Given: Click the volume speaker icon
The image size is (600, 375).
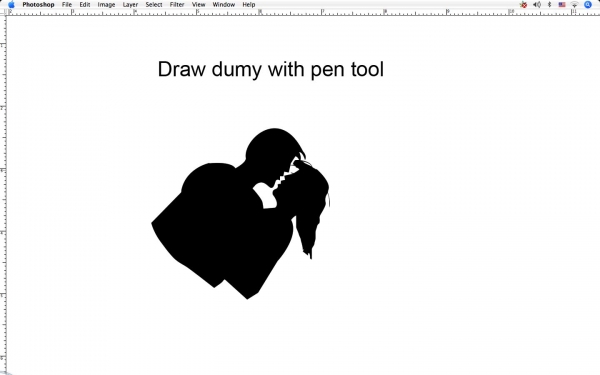Looking at the screenshot, I should pos(537,5).
